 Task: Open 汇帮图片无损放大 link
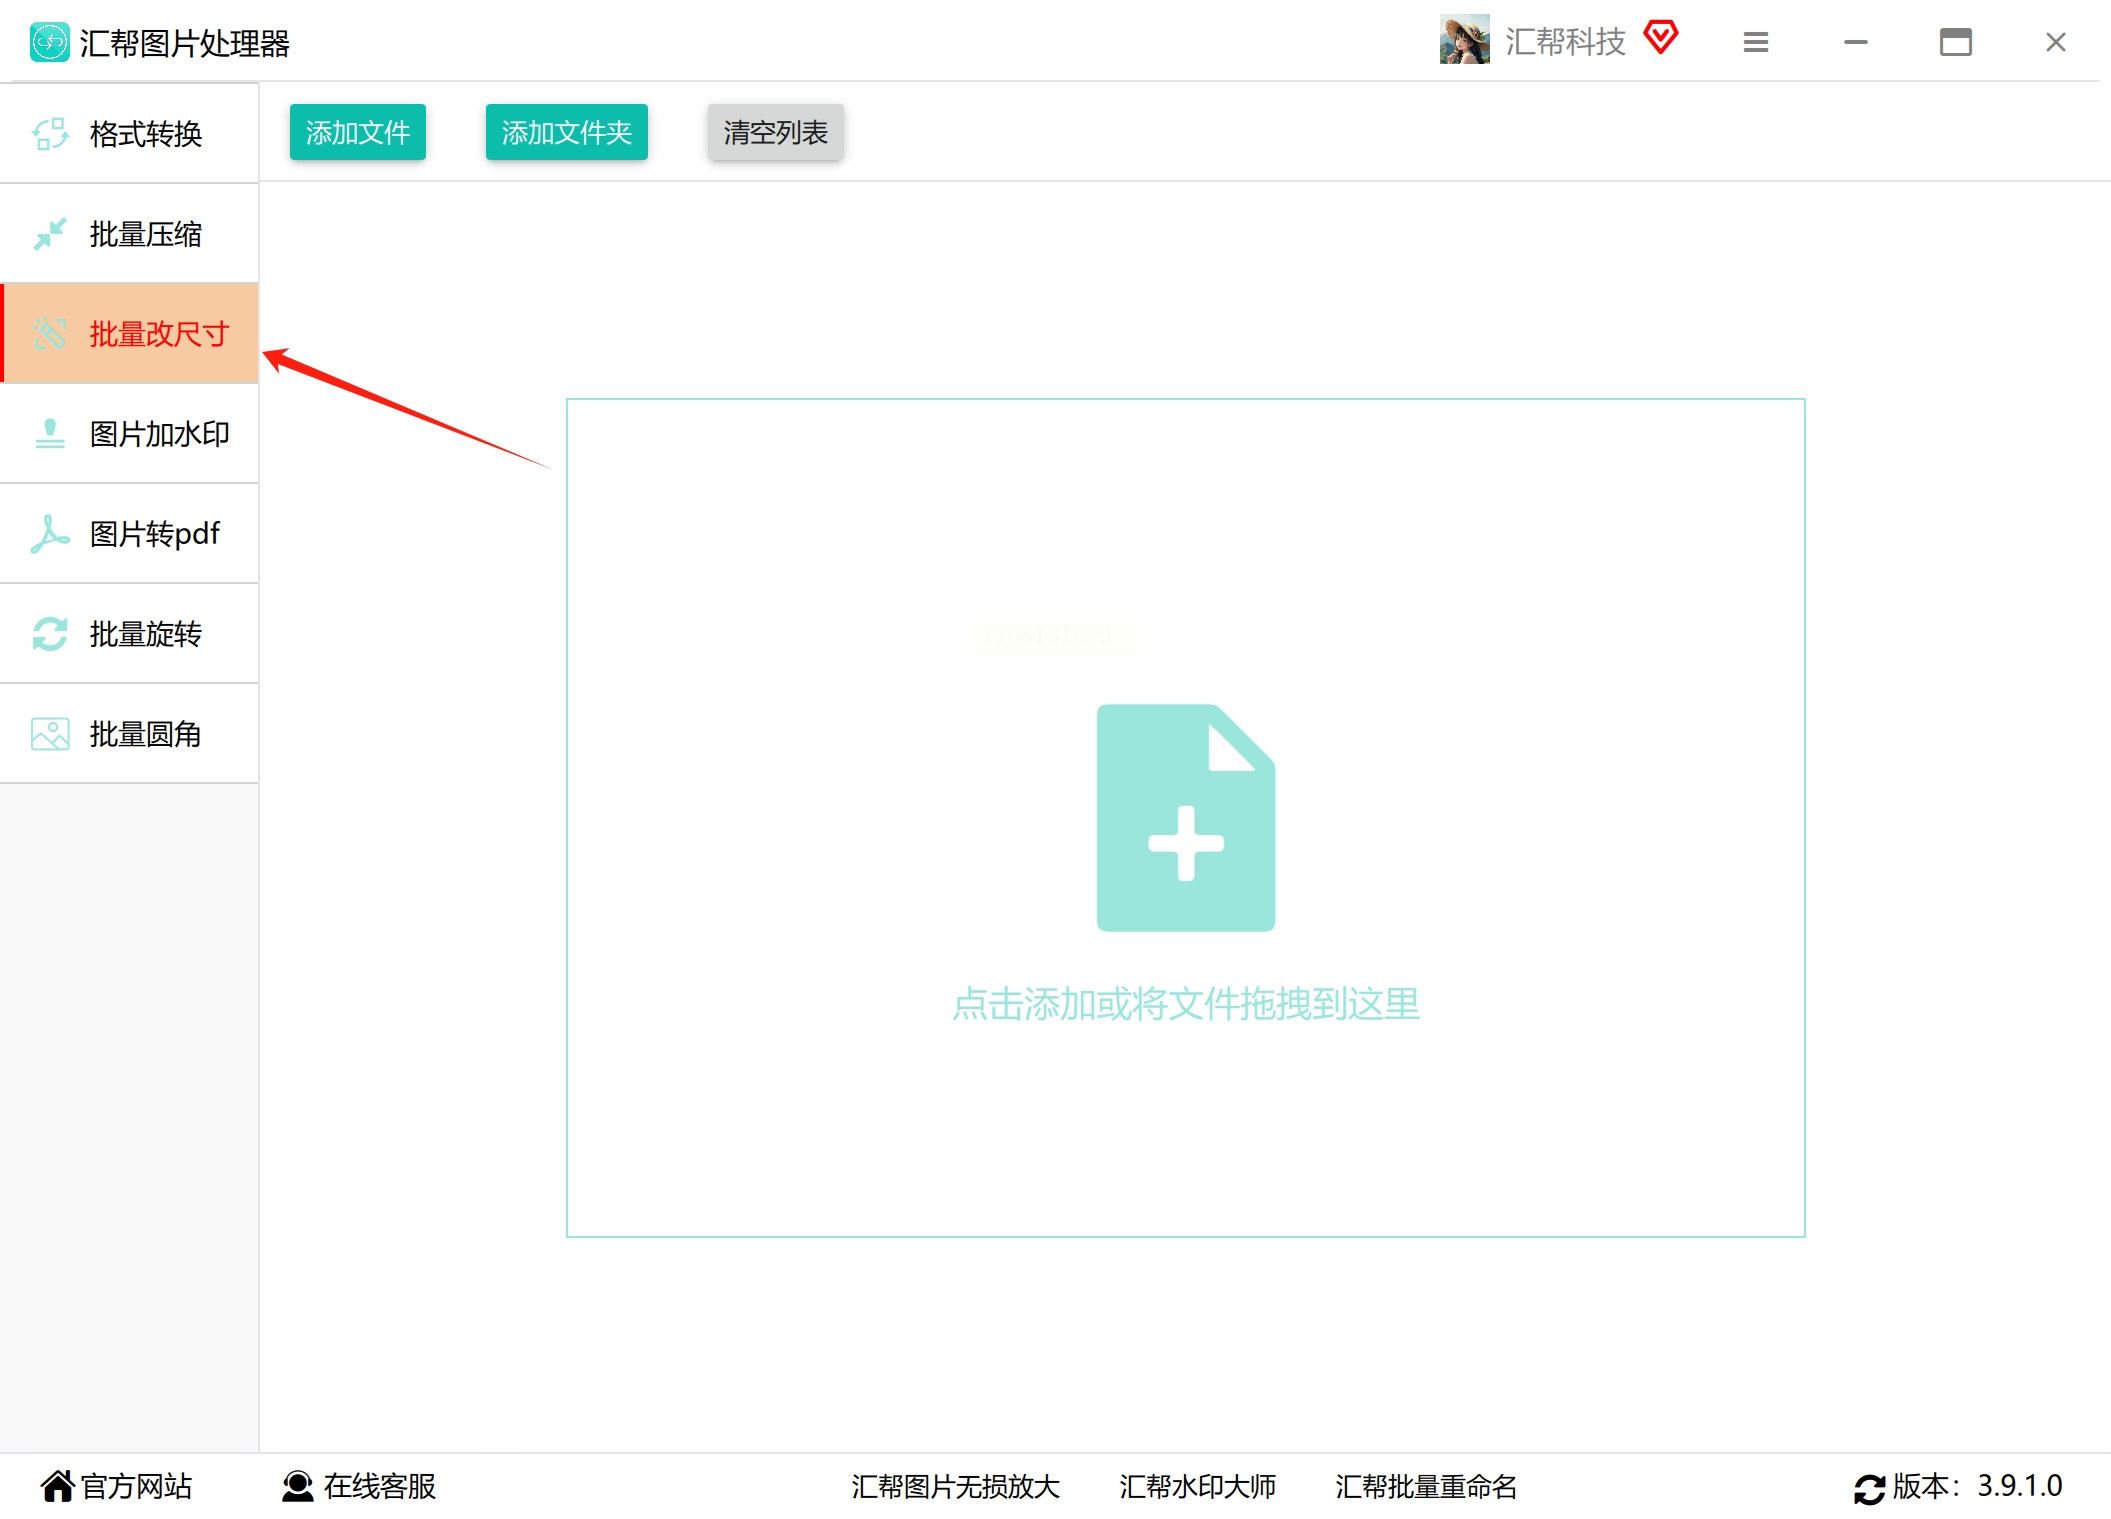coord(955,1487)
